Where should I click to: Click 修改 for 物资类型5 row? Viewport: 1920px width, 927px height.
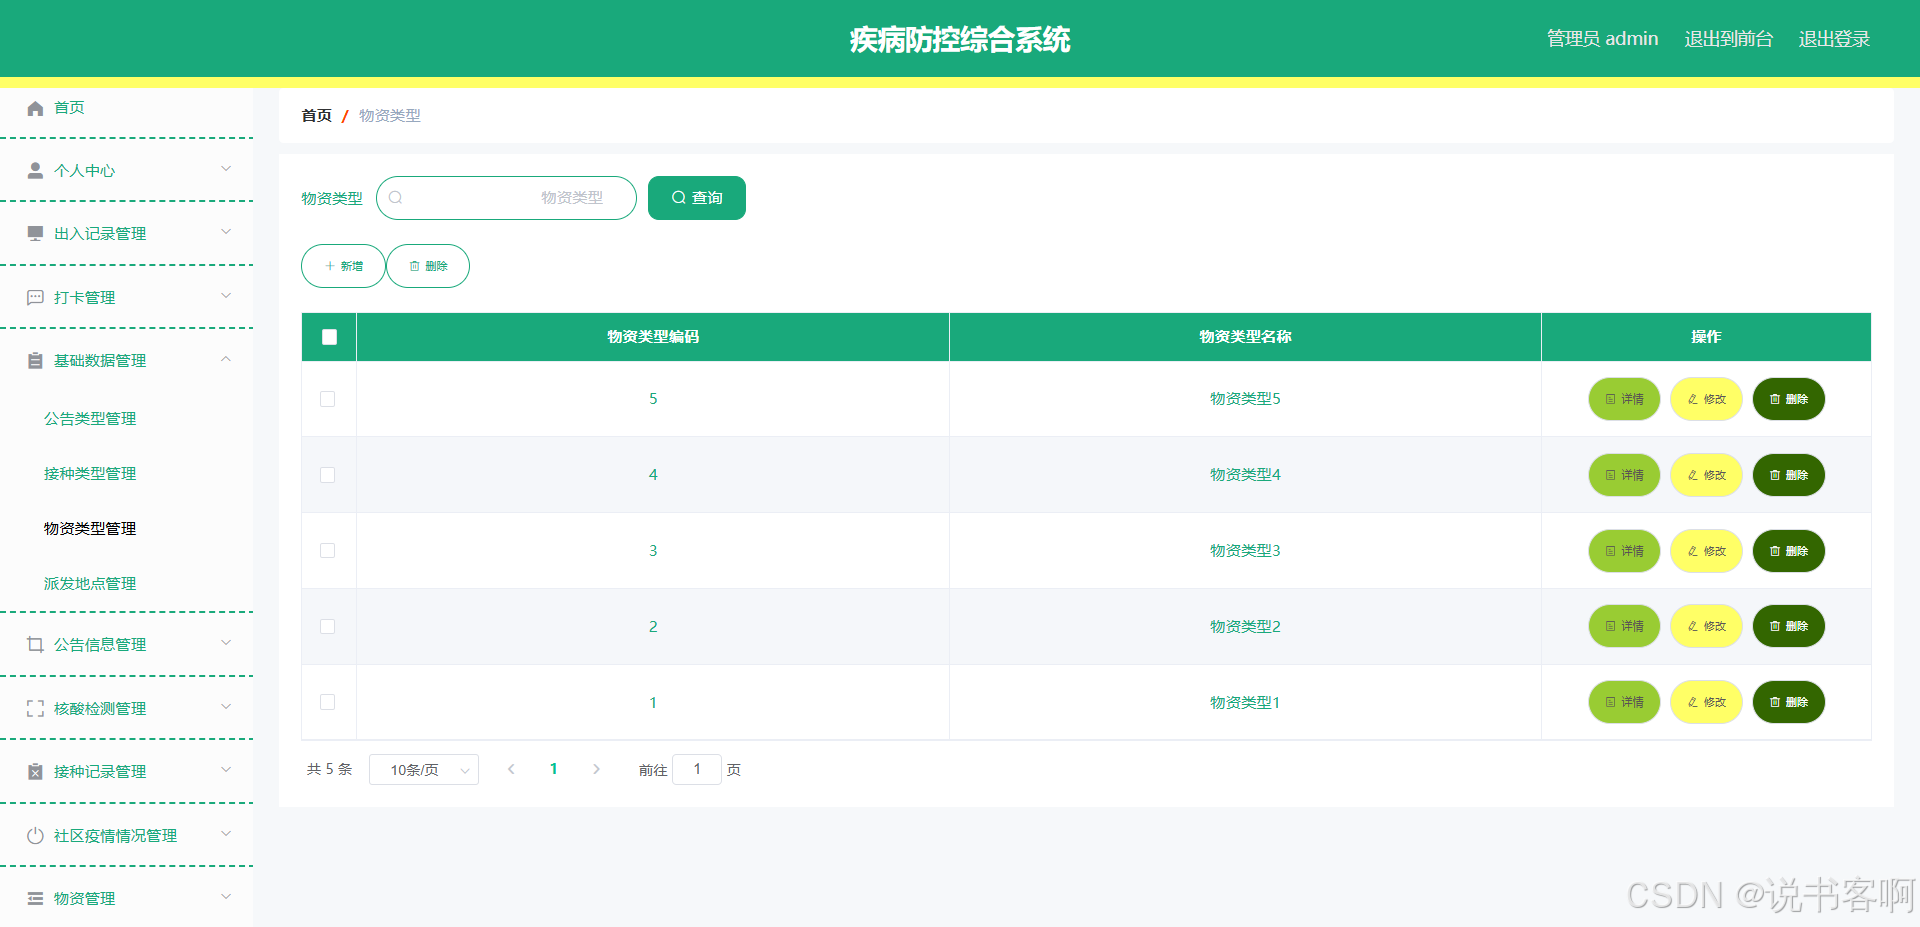(1707, 399)
